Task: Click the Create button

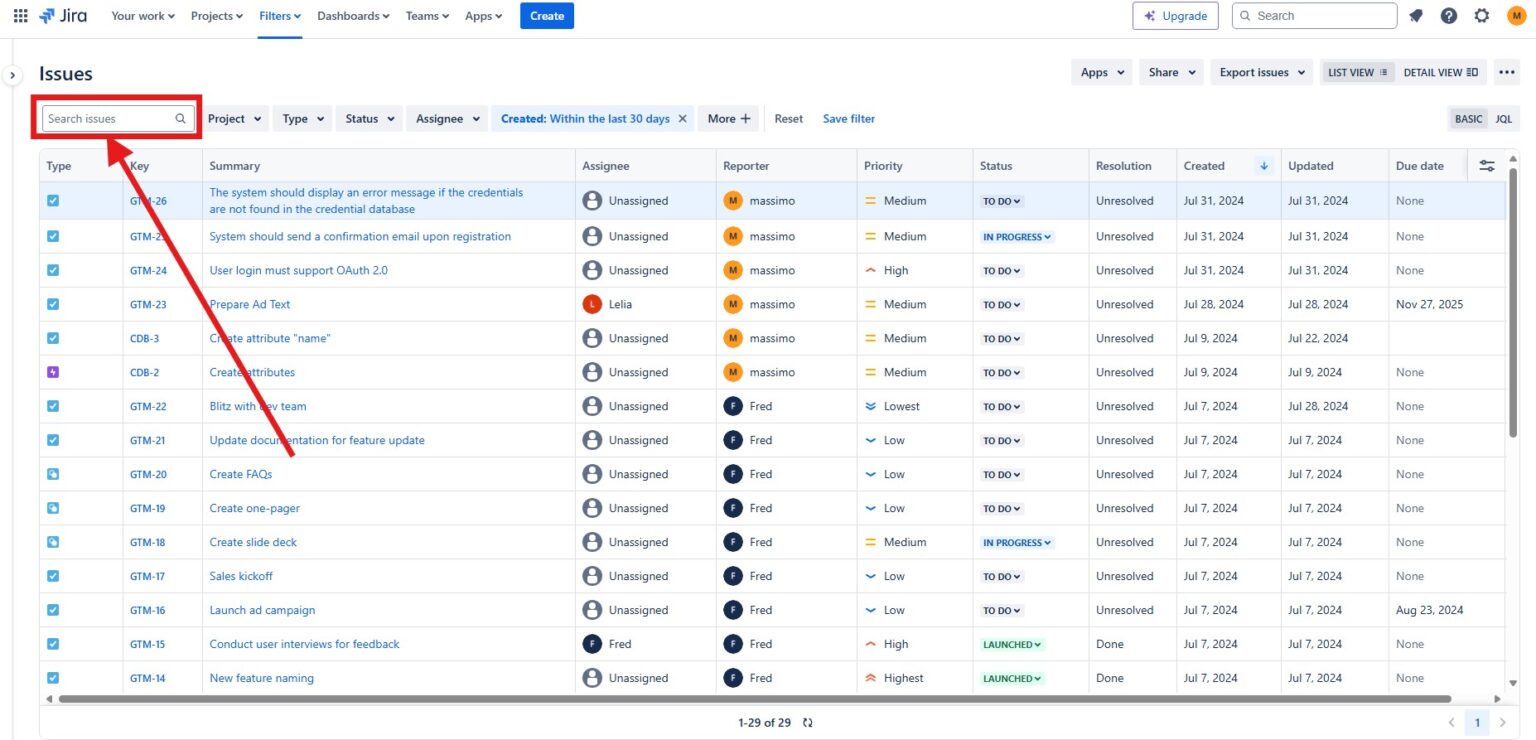Action: click(x=547, y=15)
